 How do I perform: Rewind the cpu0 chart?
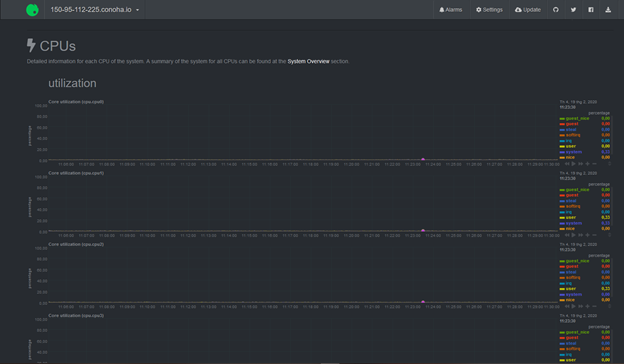tap(567, 164)
